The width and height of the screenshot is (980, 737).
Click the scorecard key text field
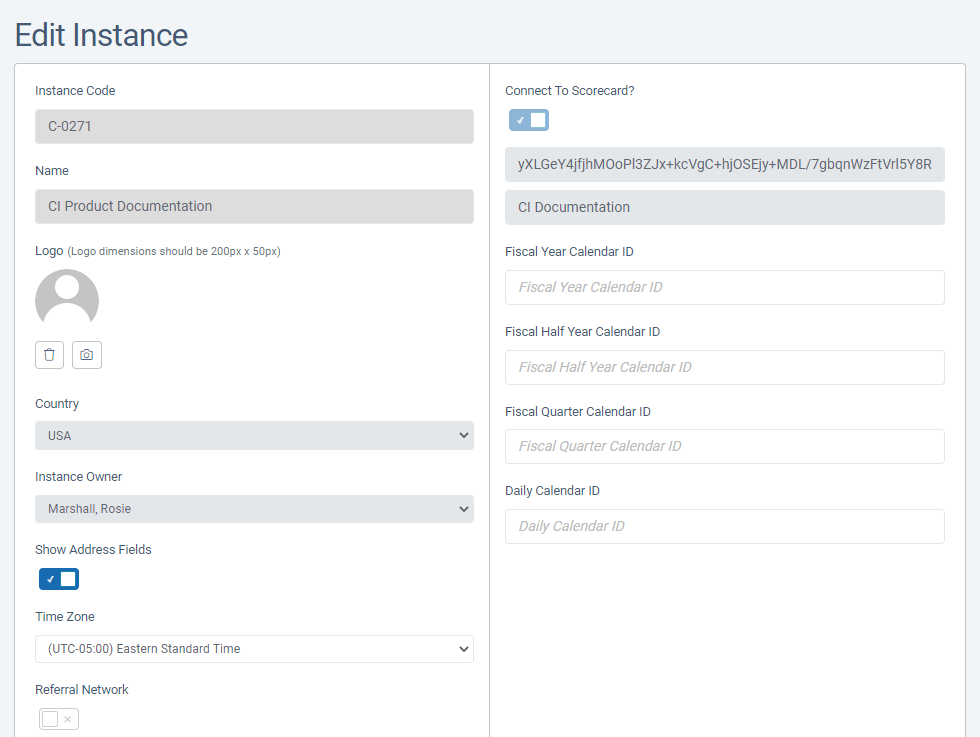click(x=724, y=164)
